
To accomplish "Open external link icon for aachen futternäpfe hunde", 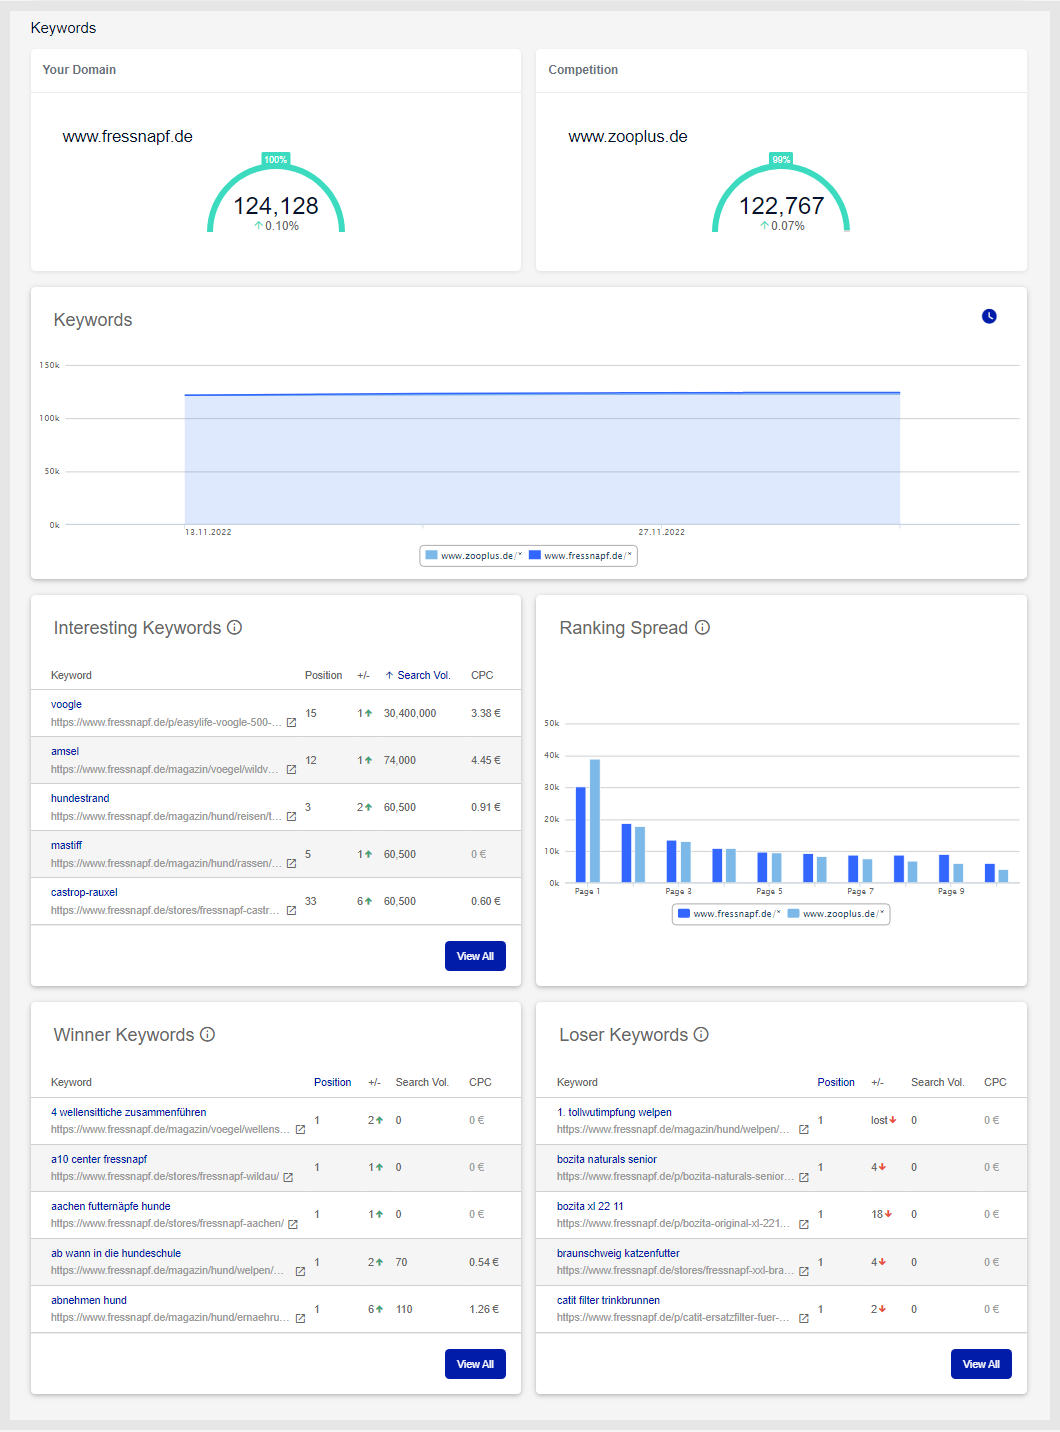I will pos(293,1224).
